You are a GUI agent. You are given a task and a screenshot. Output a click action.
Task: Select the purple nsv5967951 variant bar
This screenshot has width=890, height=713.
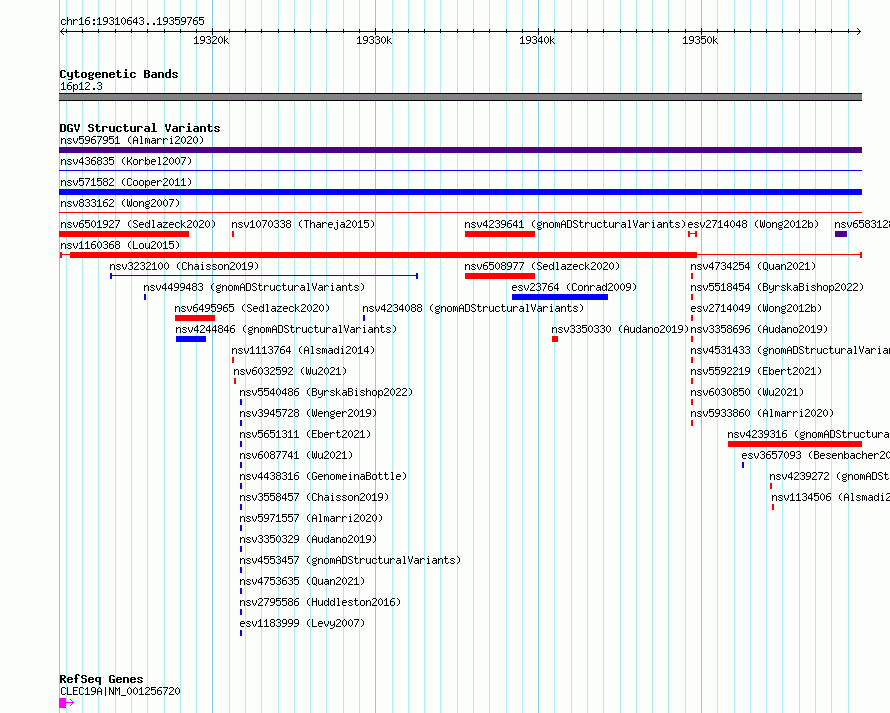(x=460, y=150)
